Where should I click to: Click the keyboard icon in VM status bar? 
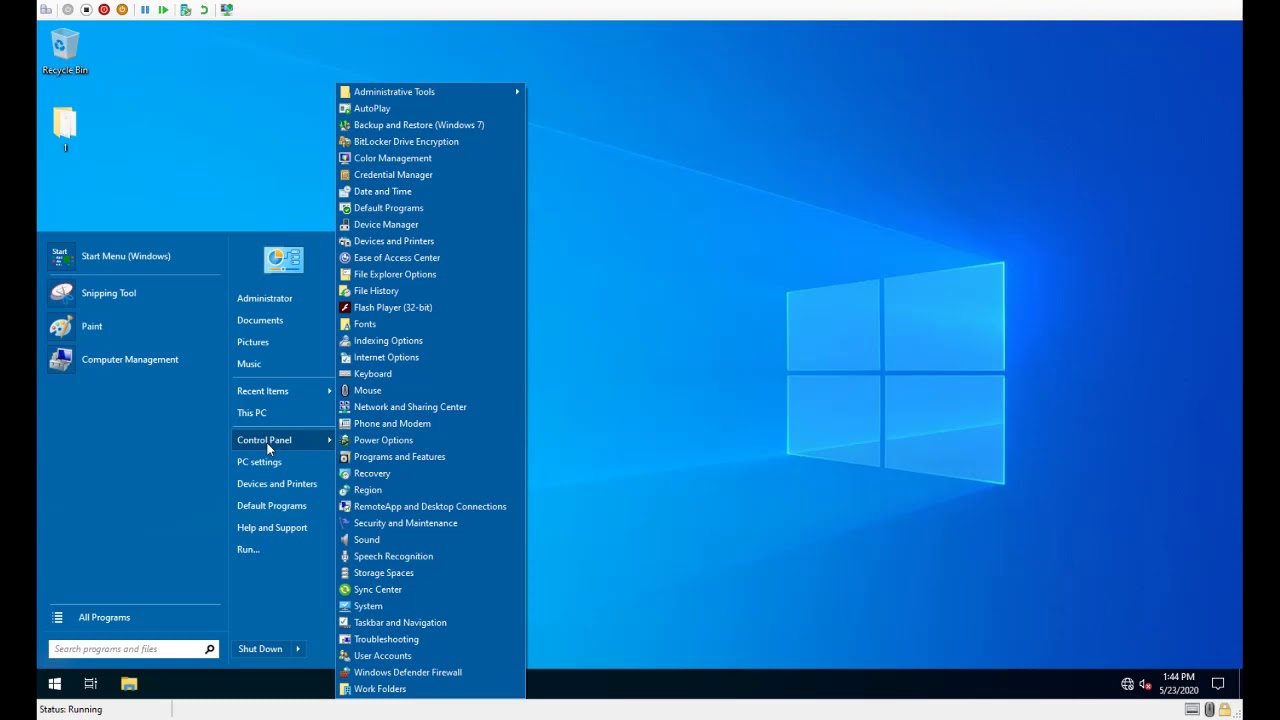(x=1192, y=709)
